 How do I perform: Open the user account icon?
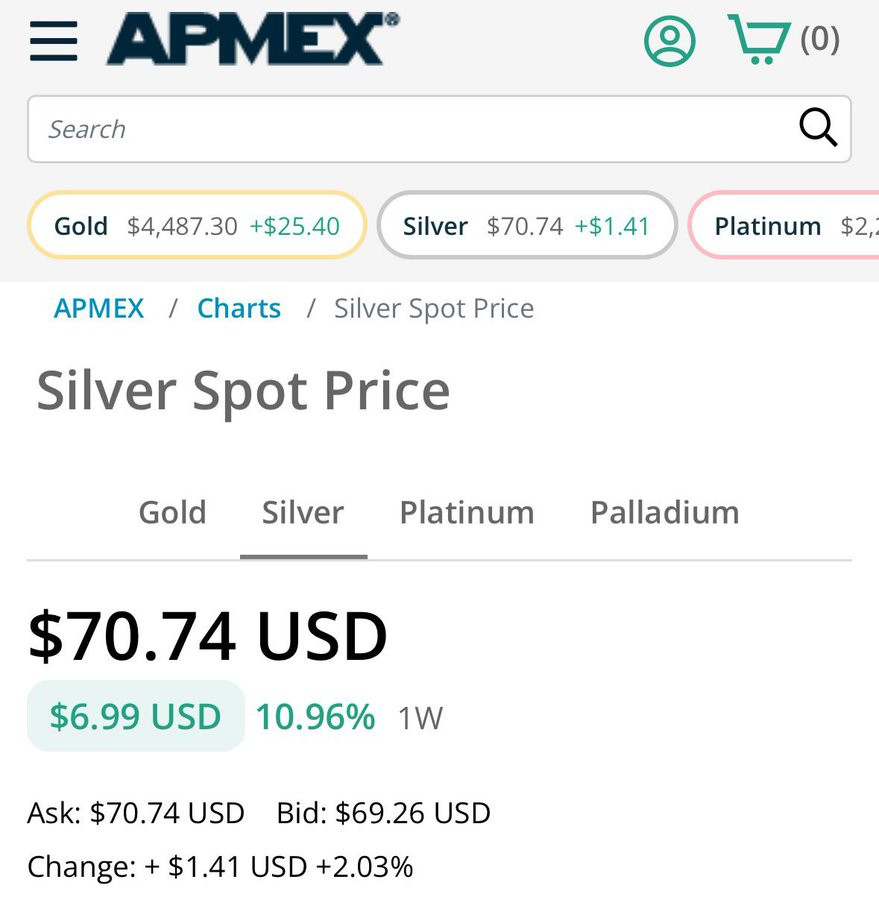pos(669,40)
